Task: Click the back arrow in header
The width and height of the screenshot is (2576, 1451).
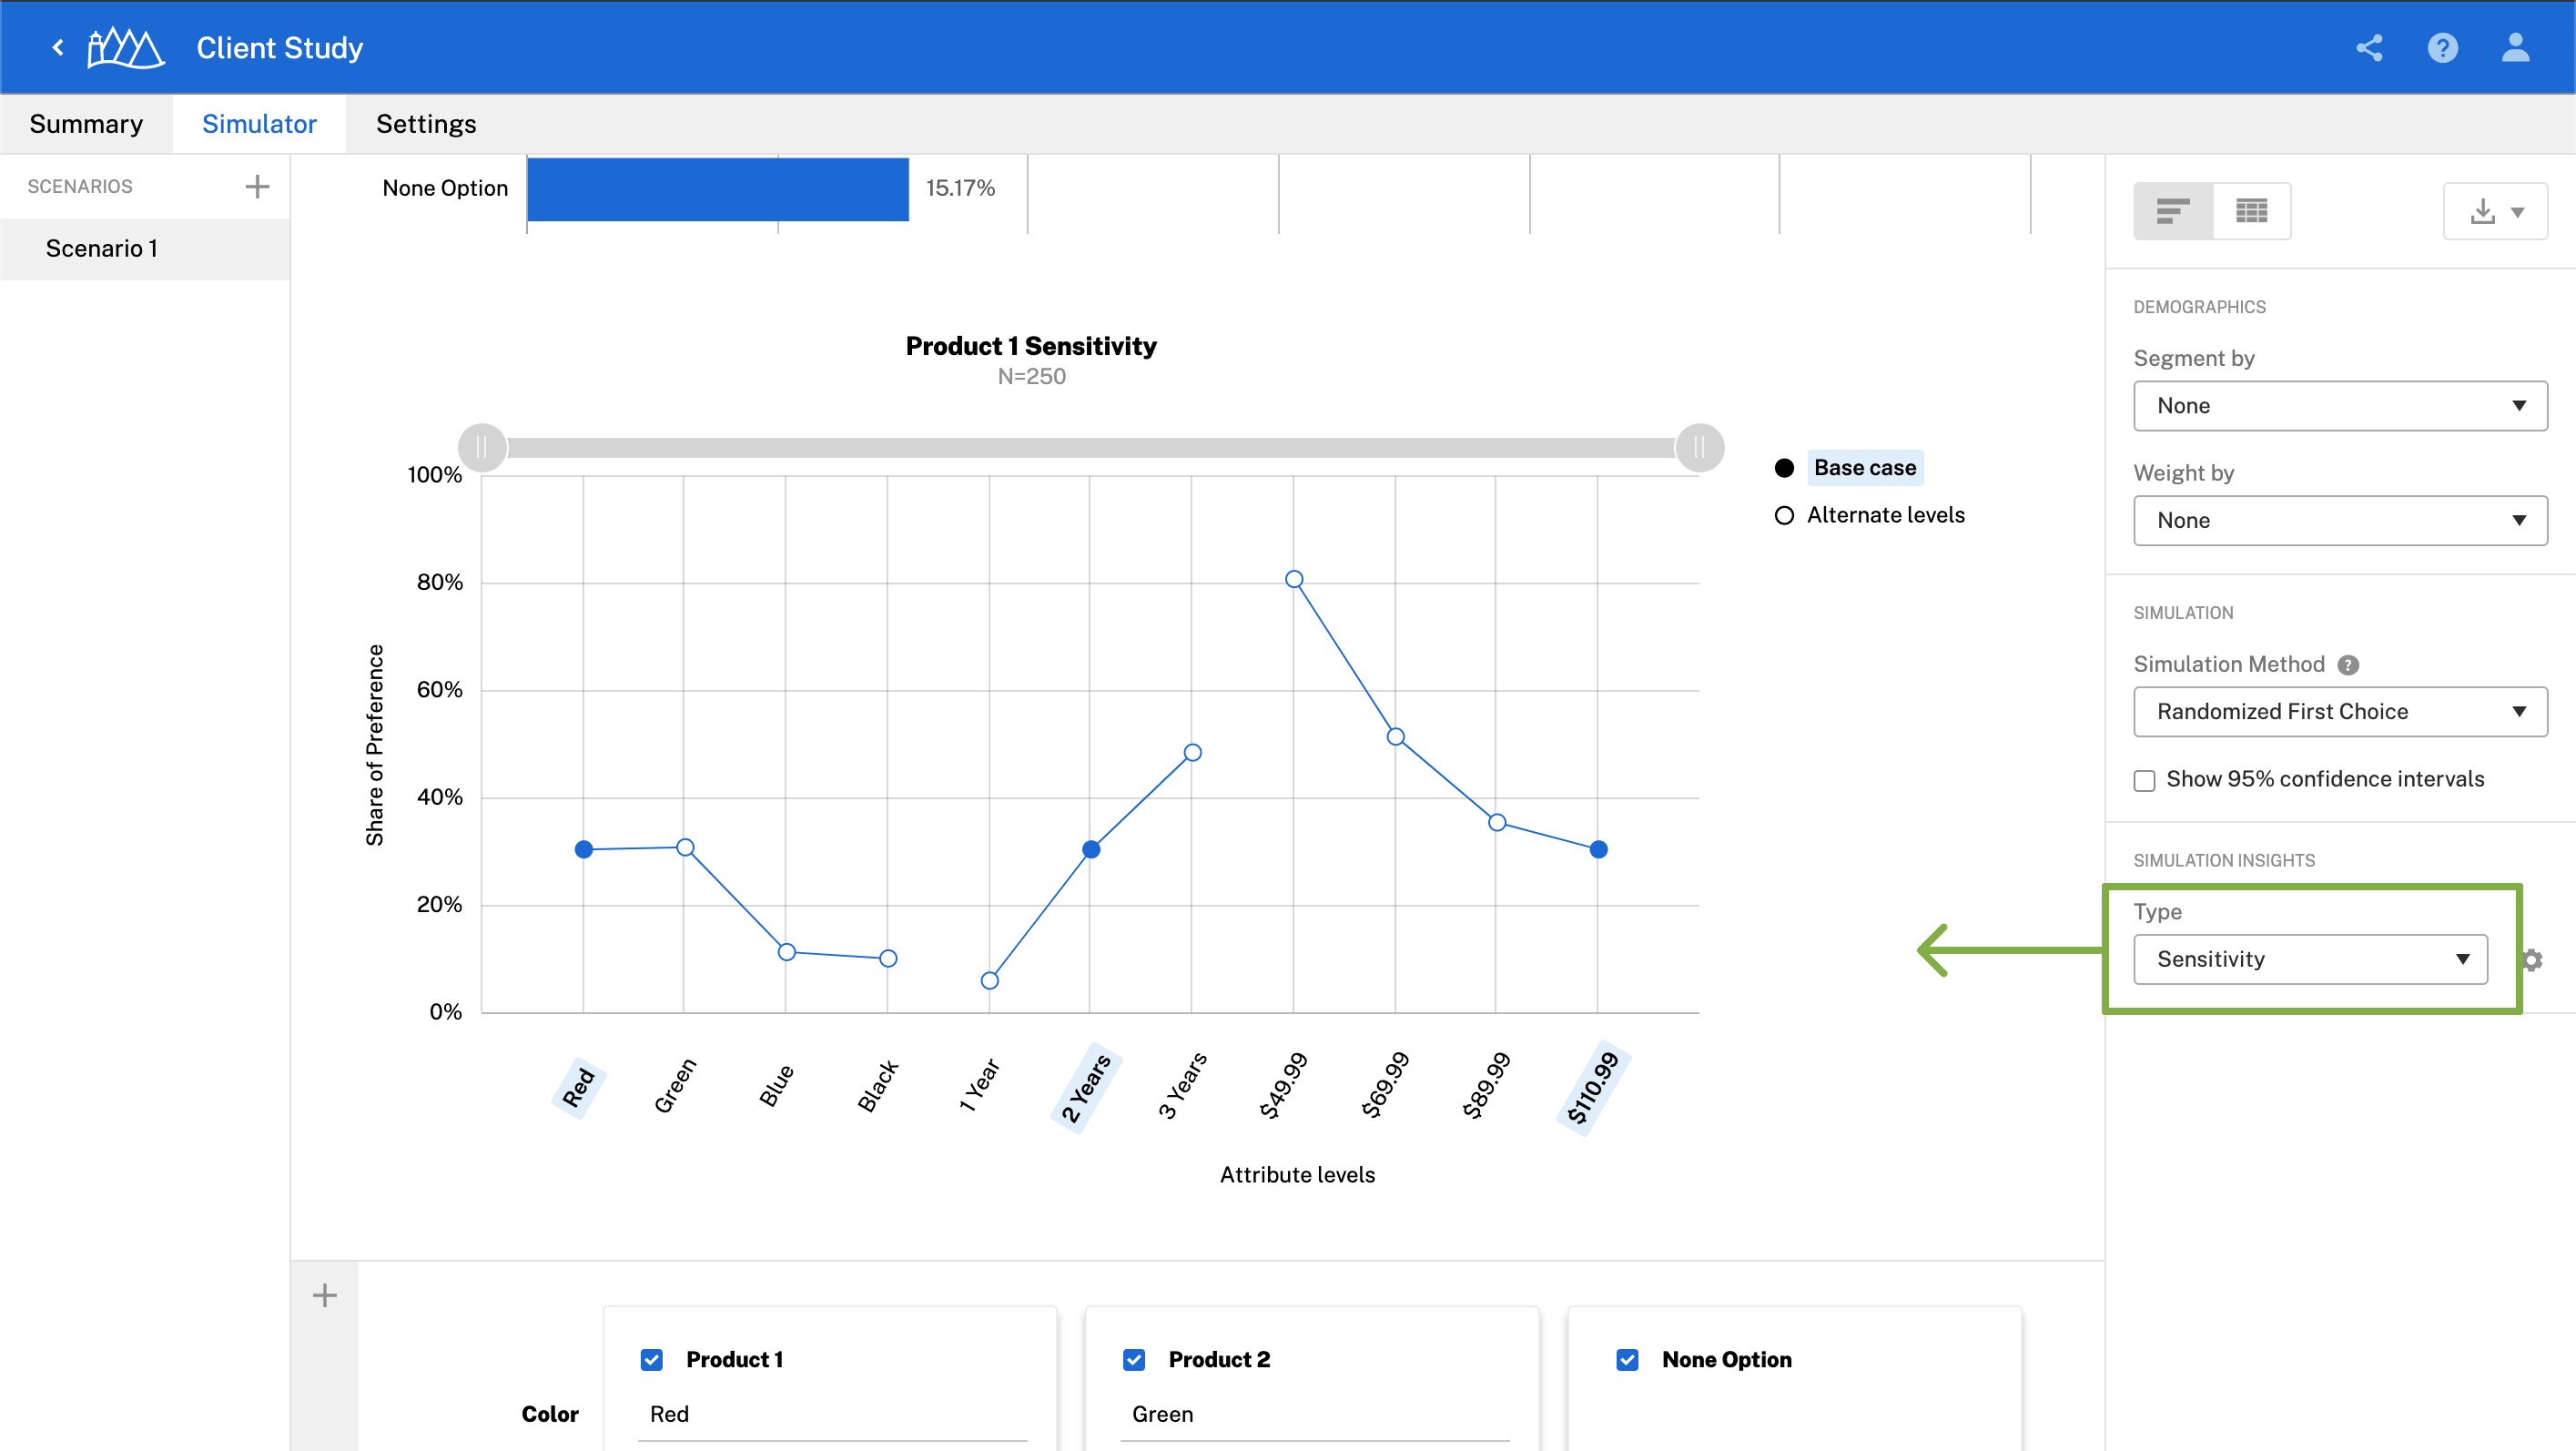Action: (x=58, y=47)
